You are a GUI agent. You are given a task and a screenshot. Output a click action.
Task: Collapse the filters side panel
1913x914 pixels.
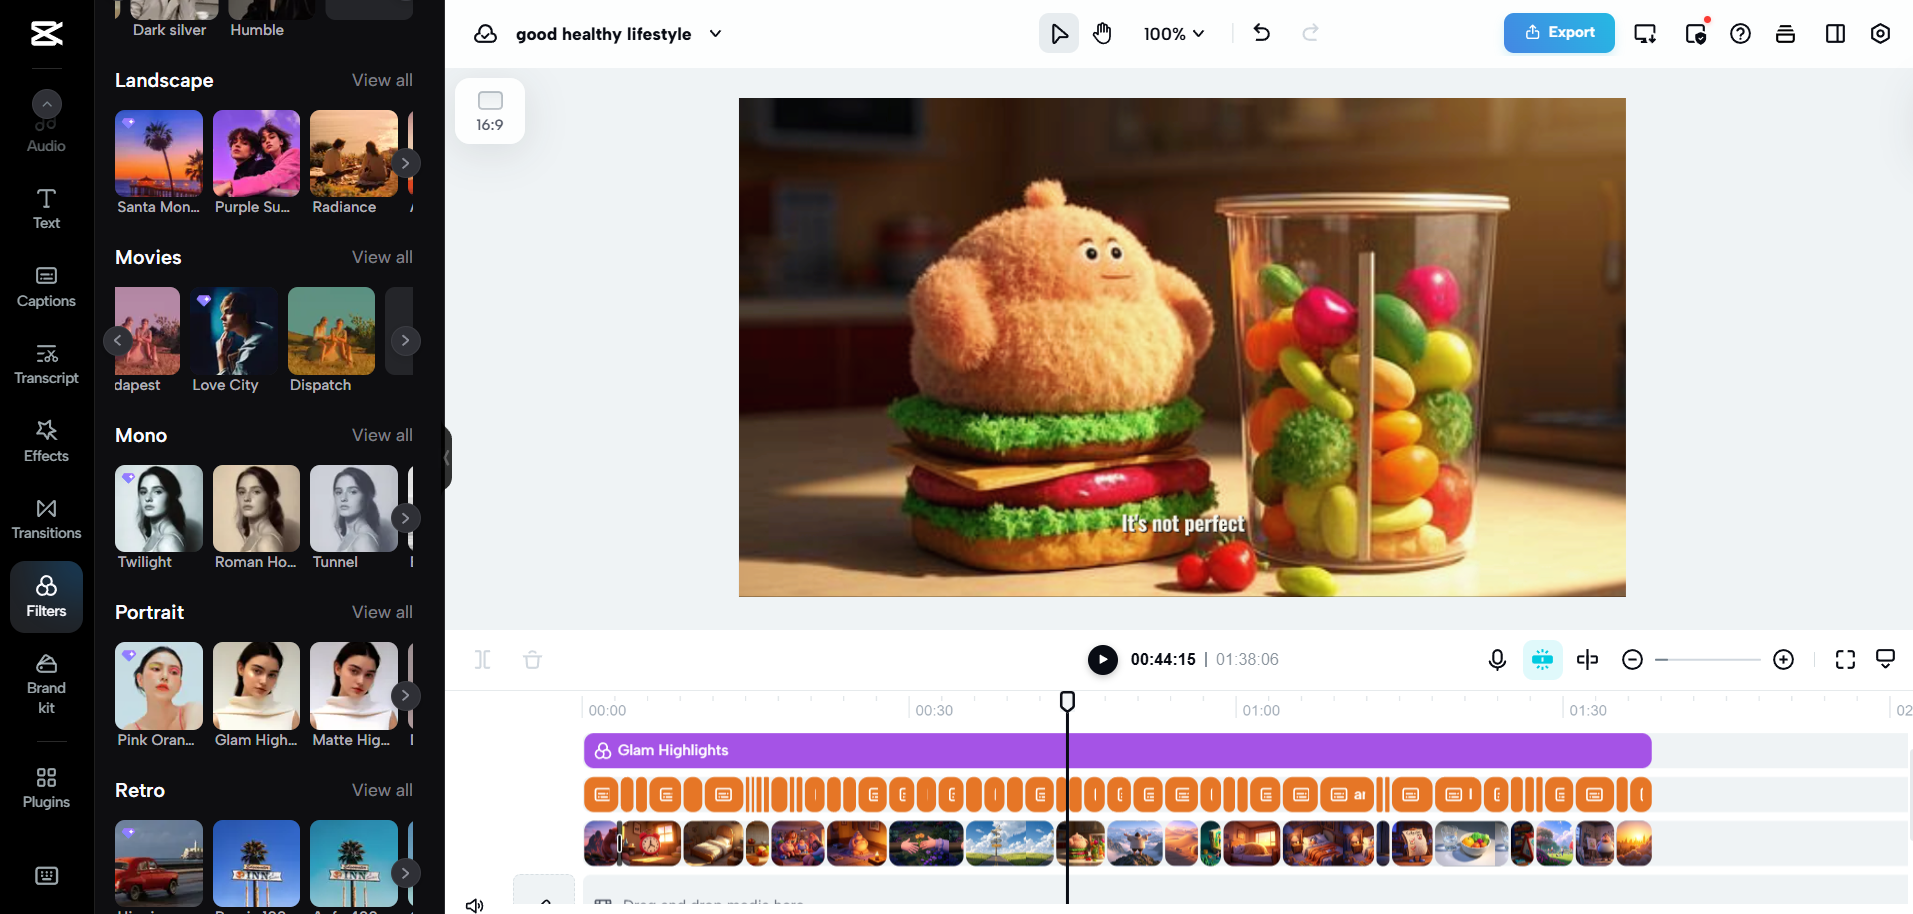click(x=447, y=458)
